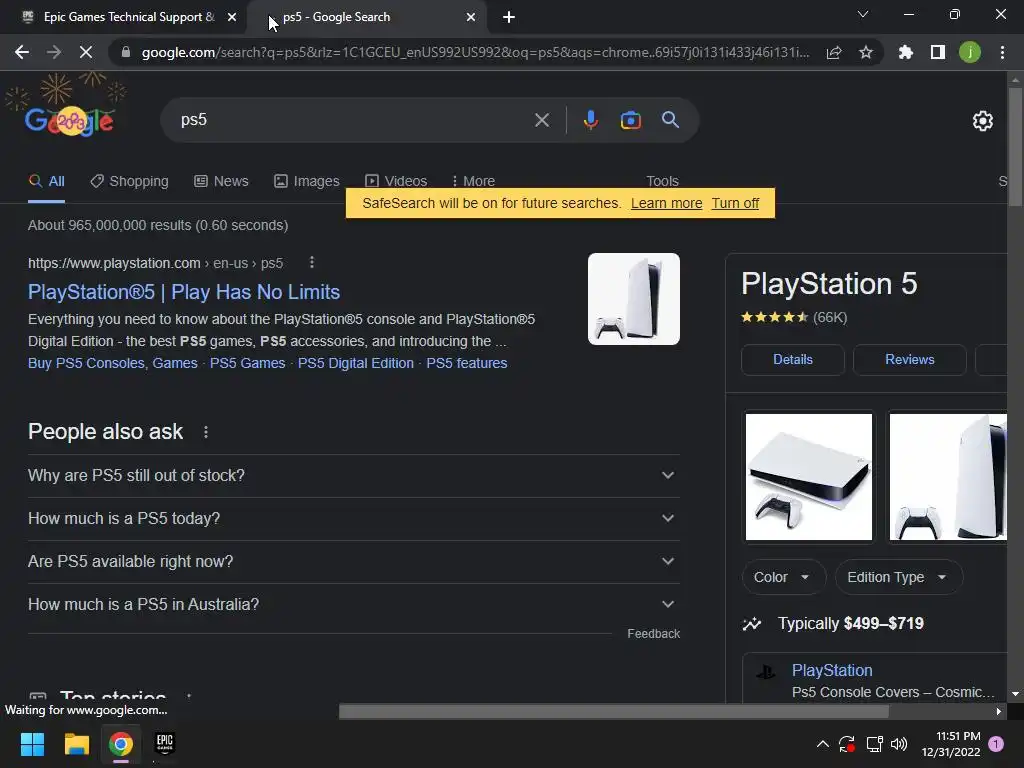Open the Color filter dropdown
Image resolution: width=1024 pixels, height=768 pixels.
[783, 577]
